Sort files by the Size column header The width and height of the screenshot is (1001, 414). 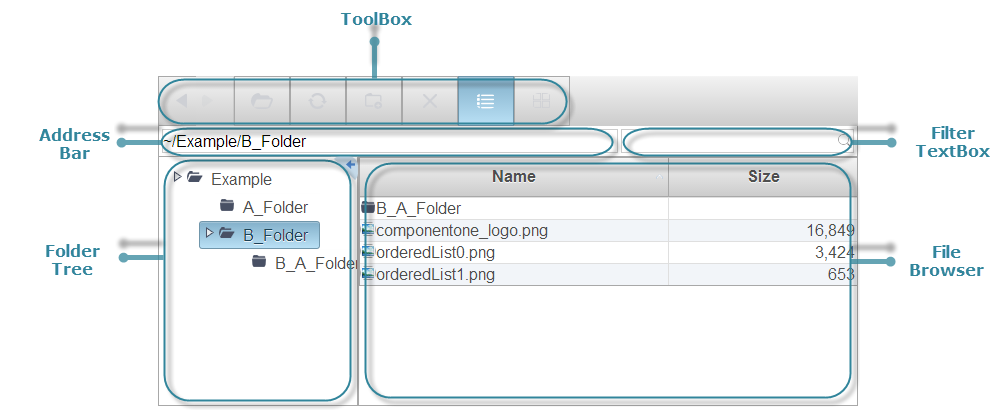click(763, 177)
